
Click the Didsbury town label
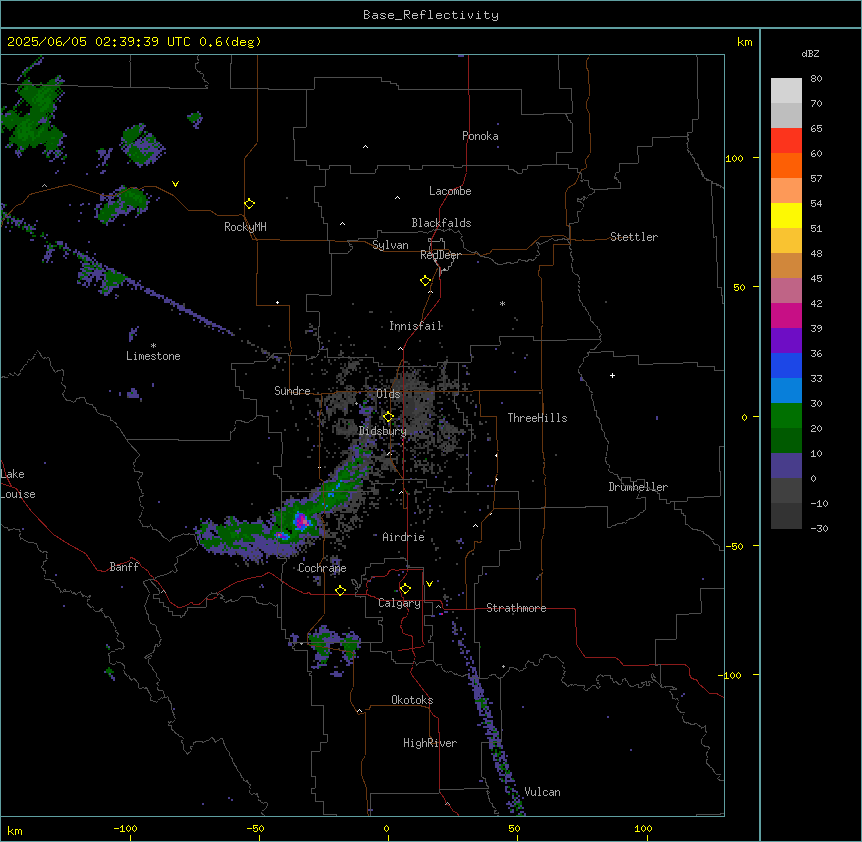(x=383, y=431)
